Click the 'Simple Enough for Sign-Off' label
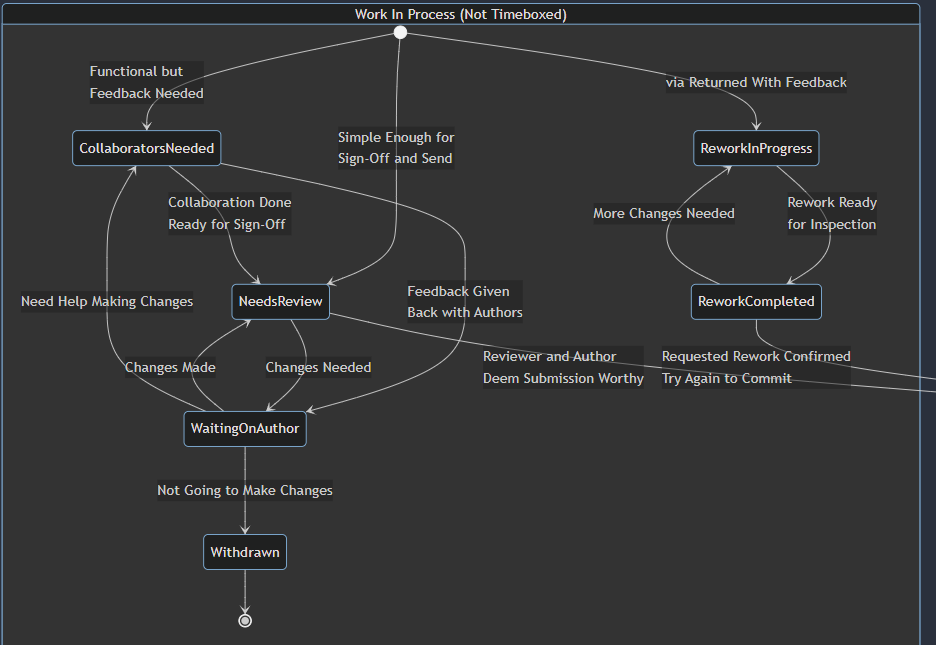This screenshot has width=936, height=645. pos(395,148)
